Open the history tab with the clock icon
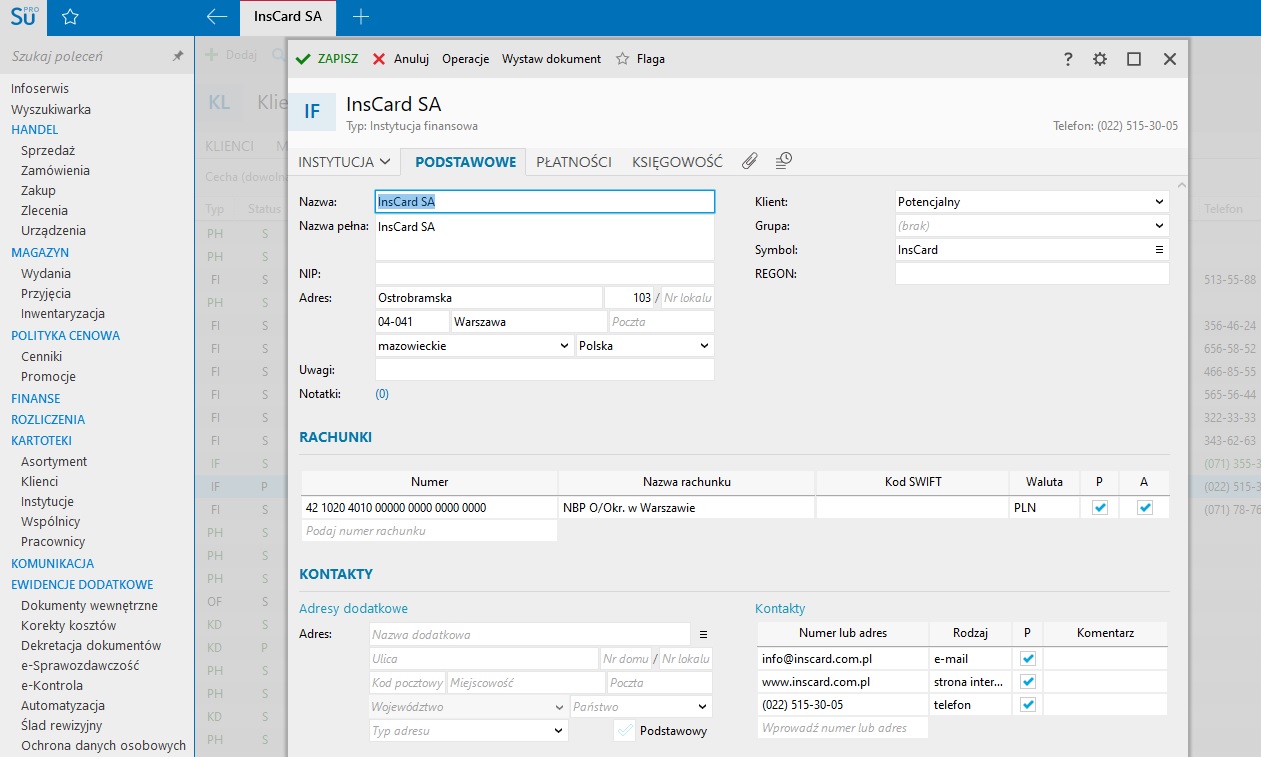 783,160
